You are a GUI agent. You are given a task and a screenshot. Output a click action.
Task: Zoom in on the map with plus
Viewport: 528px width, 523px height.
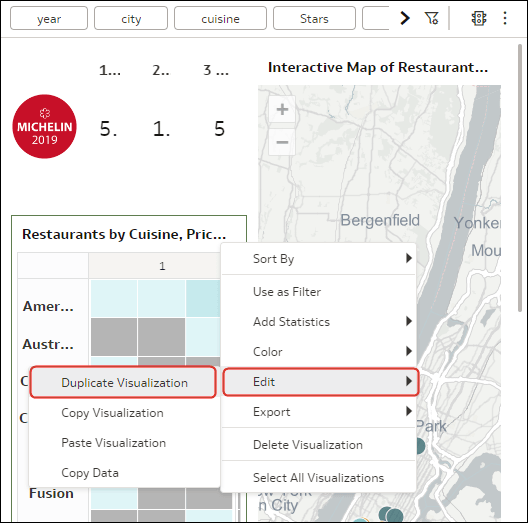(x=282, y=109)
